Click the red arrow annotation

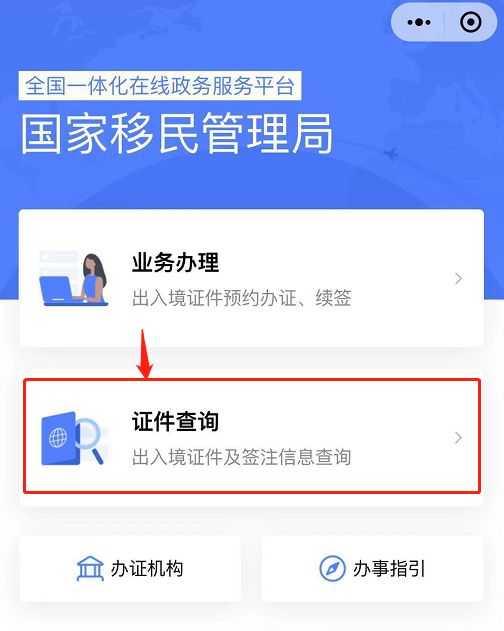coord(145,354)
